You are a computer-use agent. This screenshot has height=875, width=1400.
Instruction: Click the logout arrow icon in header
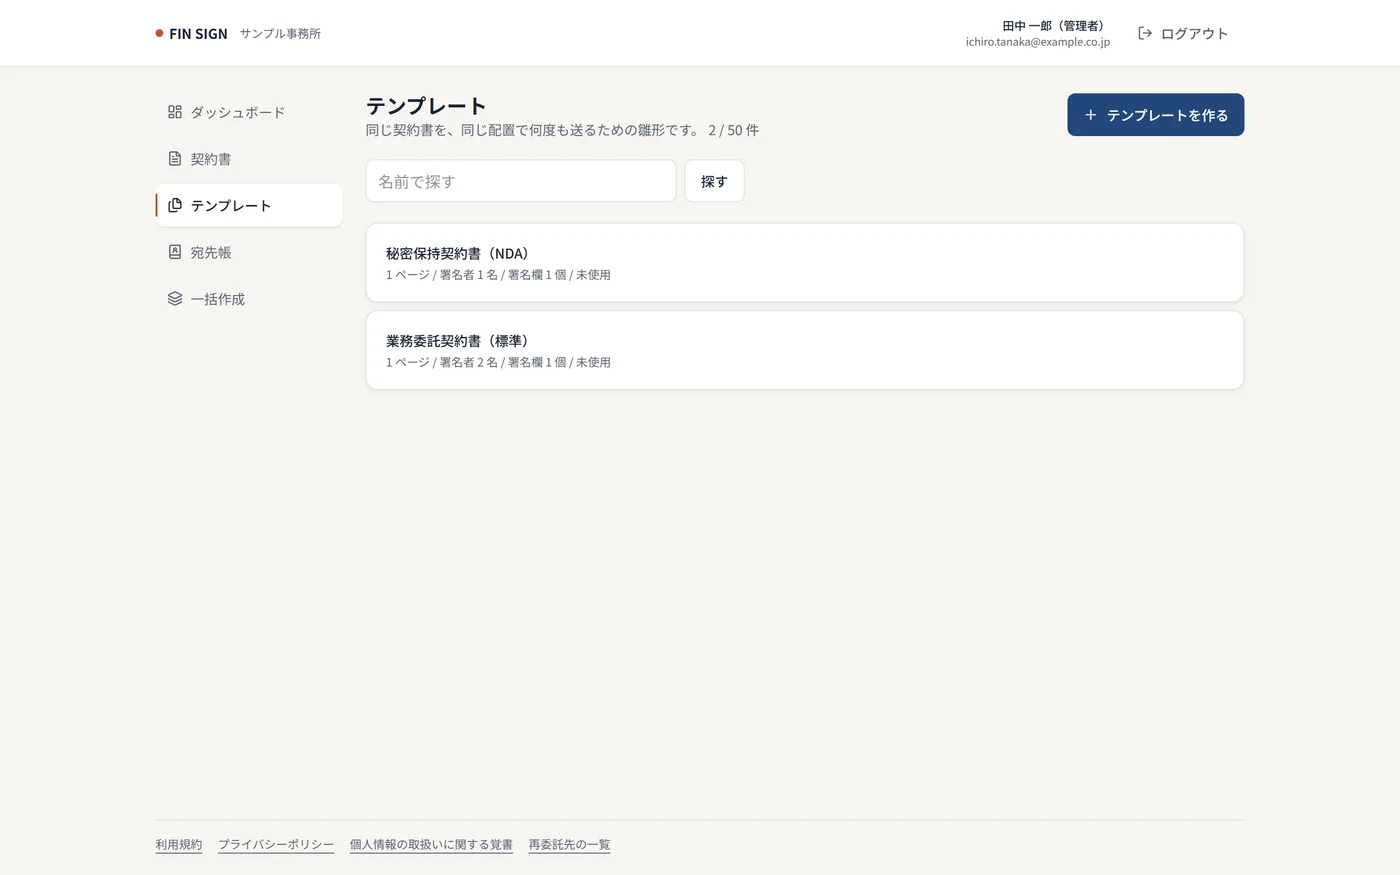pos(1145,33)
